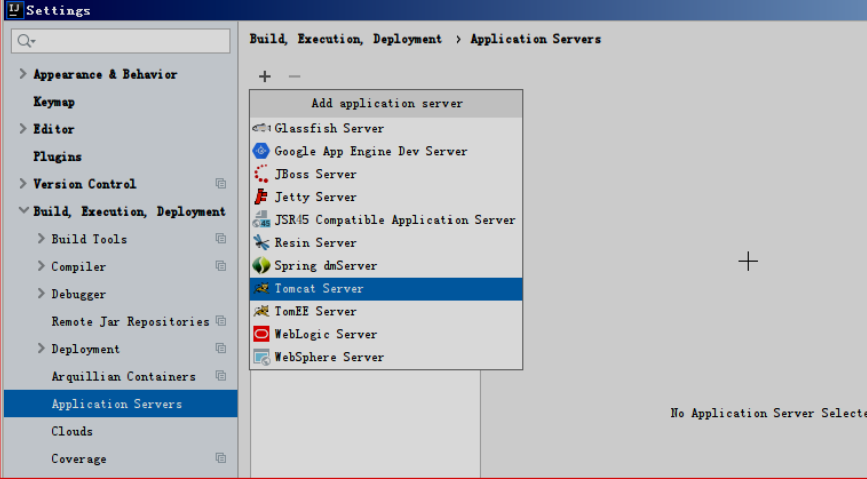Click project-level icon beside Compiler

221,266
